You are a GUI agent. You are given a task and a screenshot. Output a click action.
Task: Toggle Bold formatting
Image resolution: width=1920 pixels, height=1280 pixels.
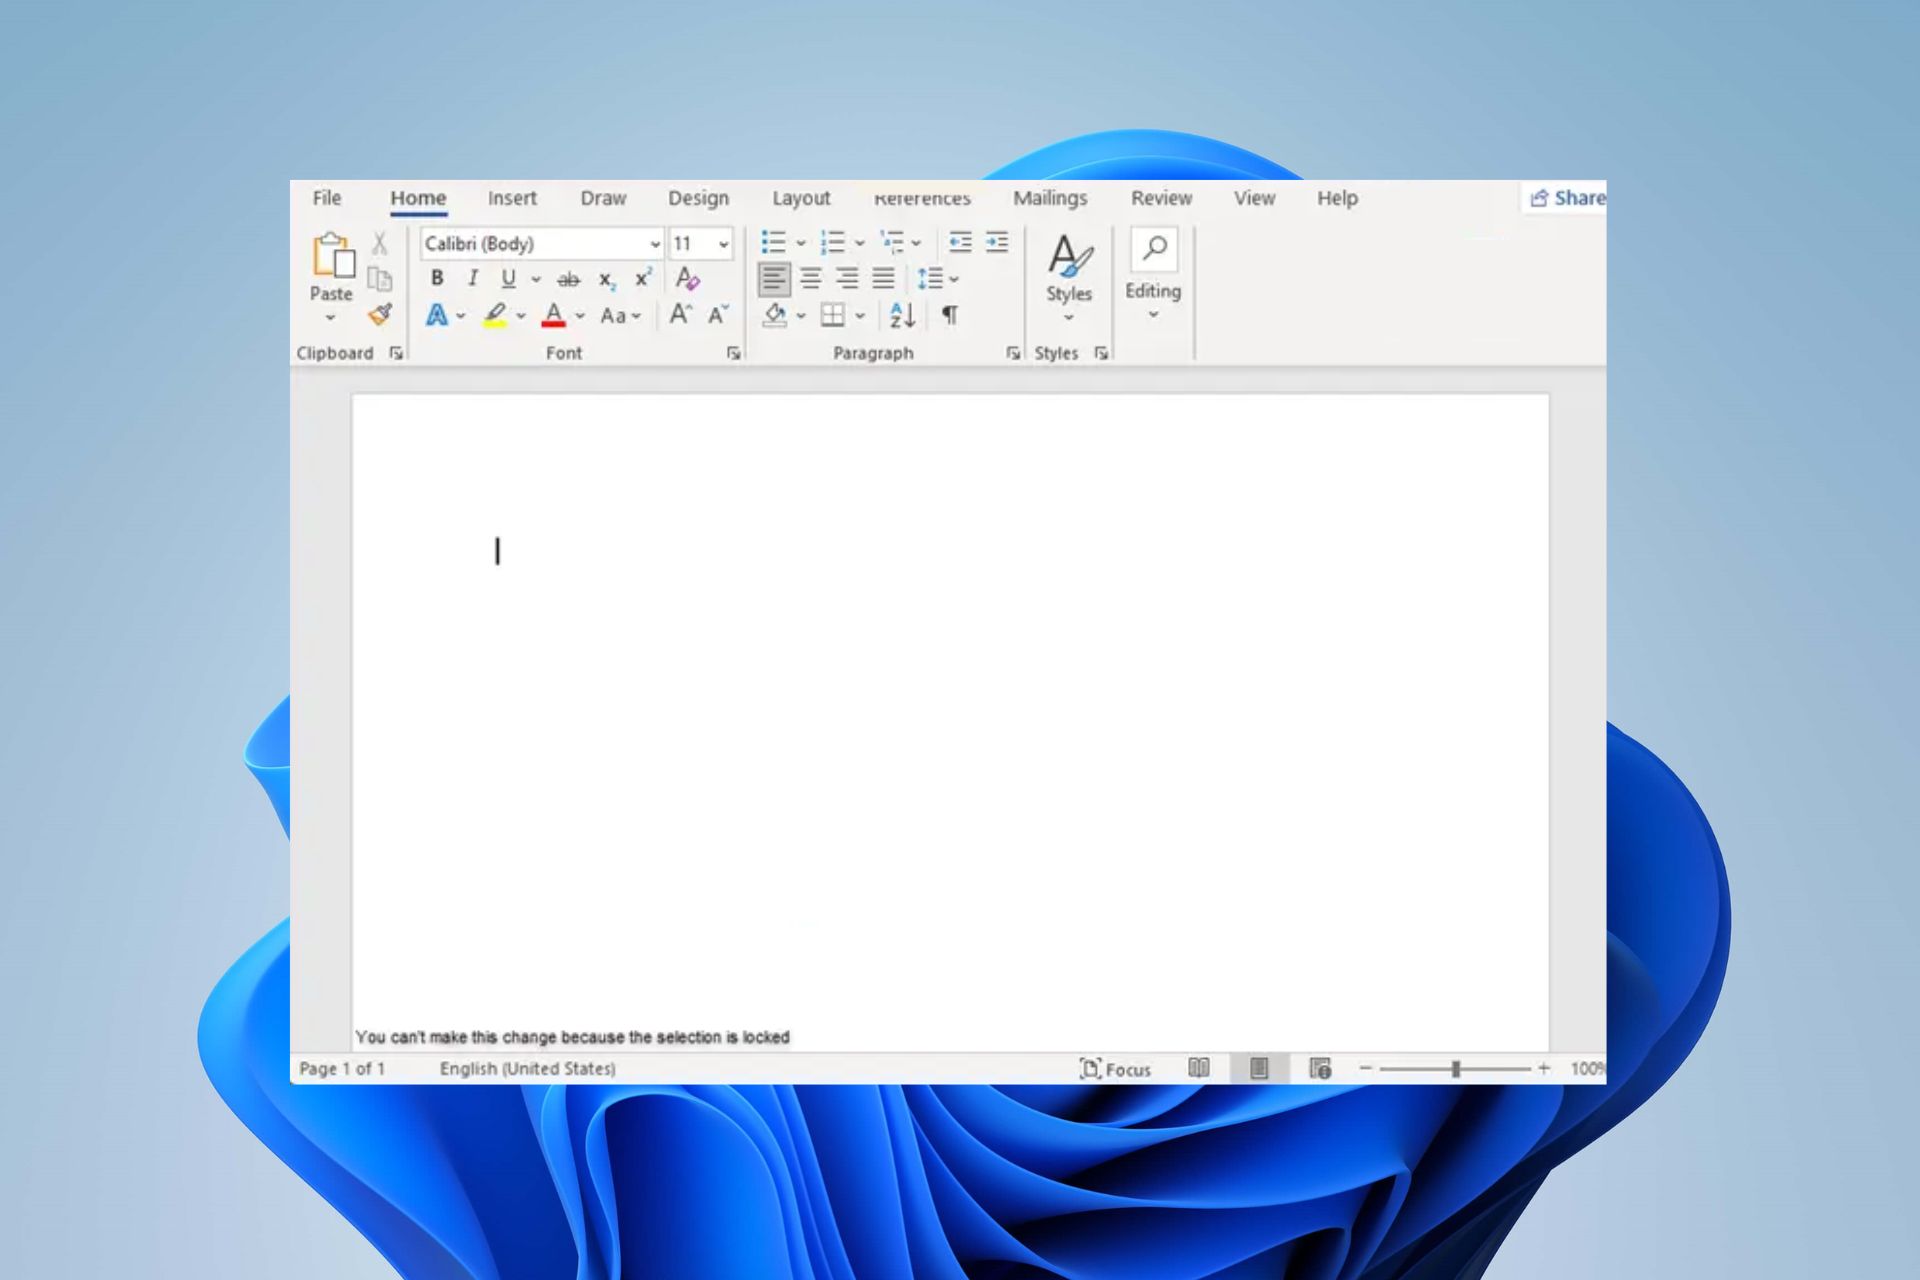(436, 278)
